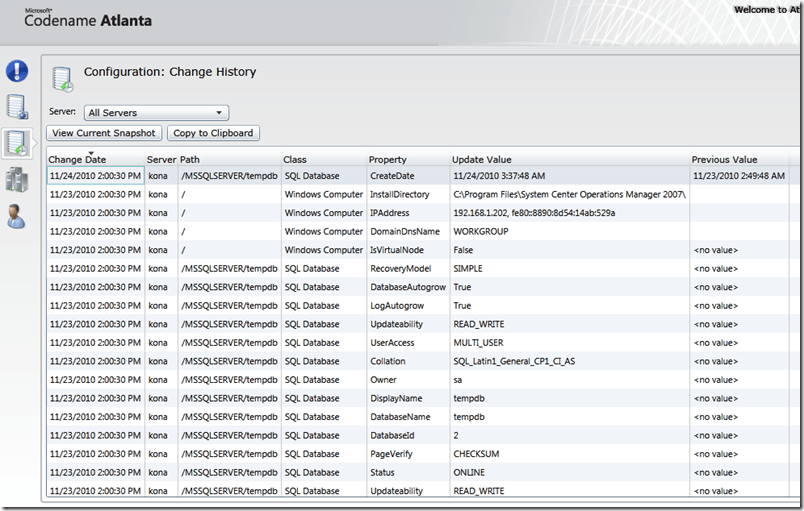Sort by Change Date column header
Image resolution: width=804 pixels, height=511 pixels.
click(77, 160)
